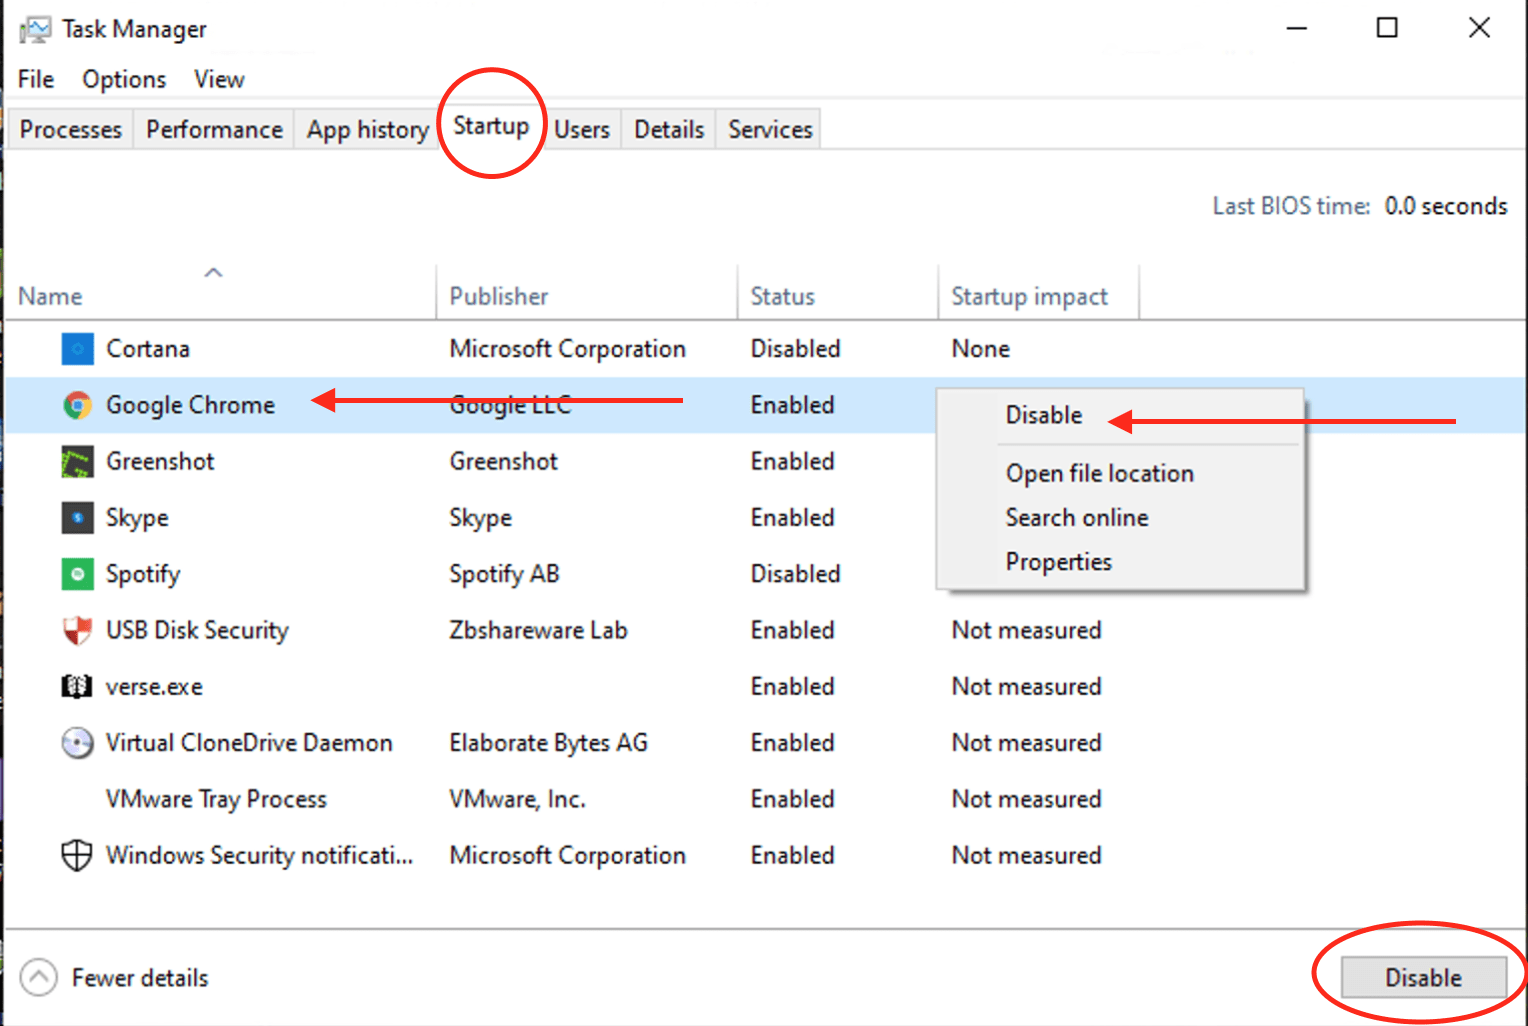Sort list by Startup impact column
Viewport: 1528px width, 1026px height.
[x=1029, y=296]
